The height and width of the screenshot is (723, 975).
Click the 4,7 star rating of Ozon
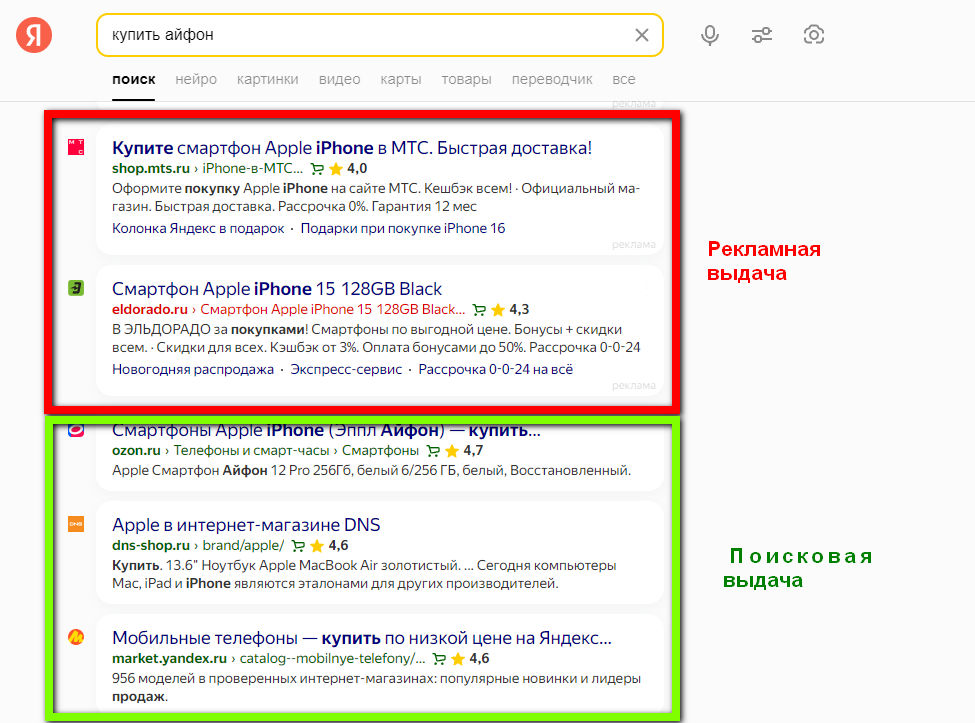[464, 451]
